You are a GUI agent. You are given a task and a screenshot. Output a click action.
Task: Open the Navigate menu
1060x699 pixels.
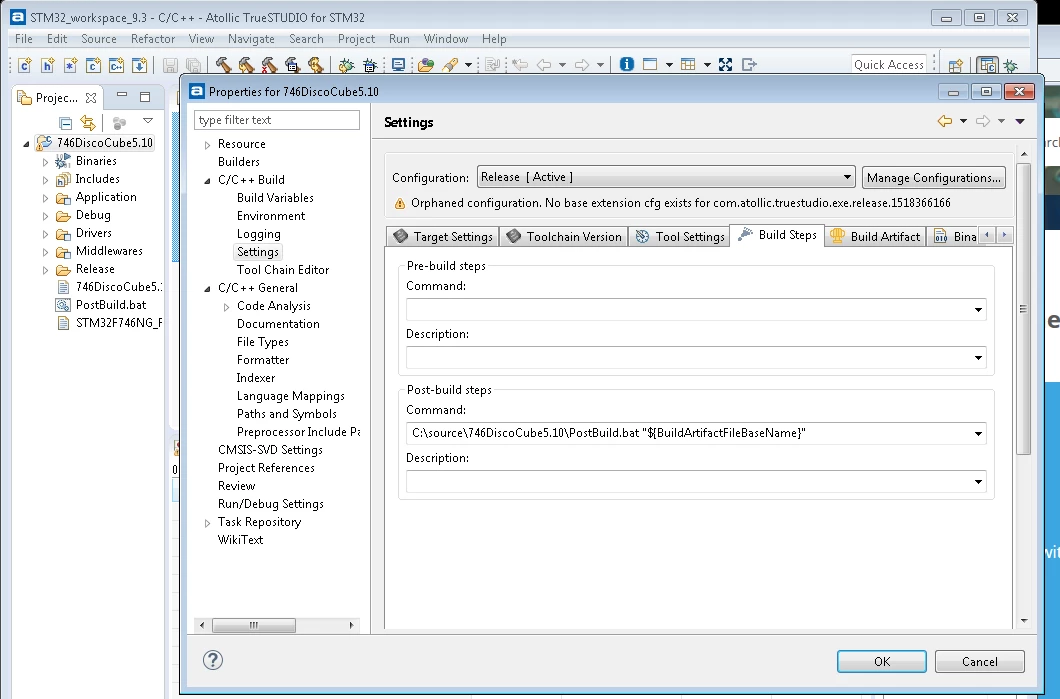click(251, 39)
